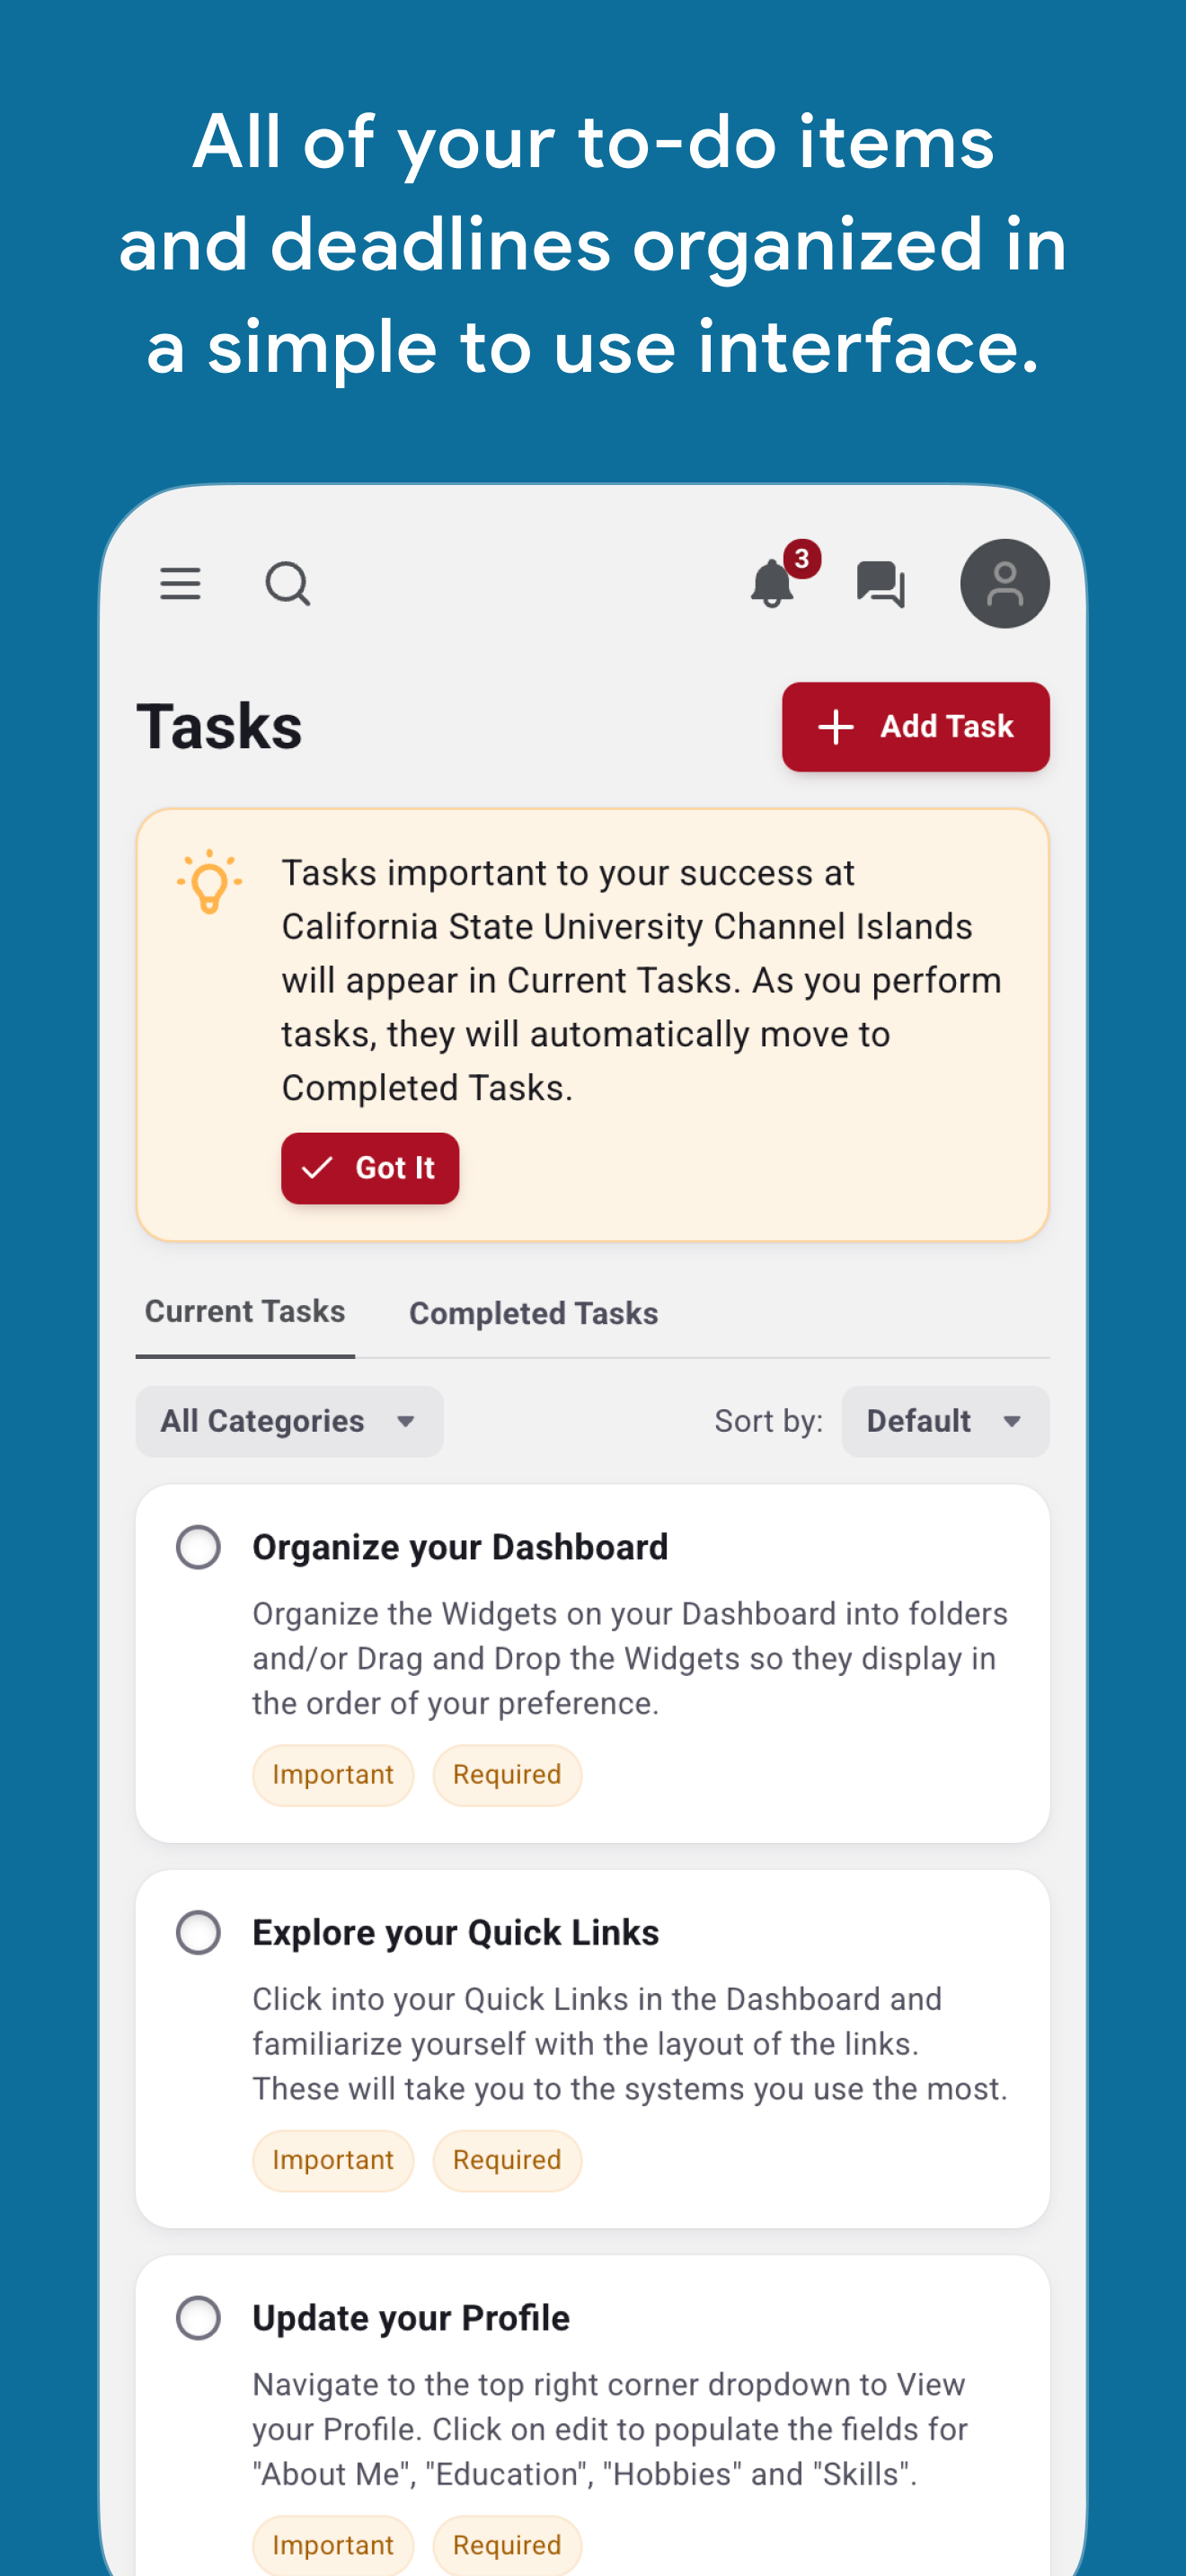
Task: Open the user profile avatar
Action: point(1004,584)
